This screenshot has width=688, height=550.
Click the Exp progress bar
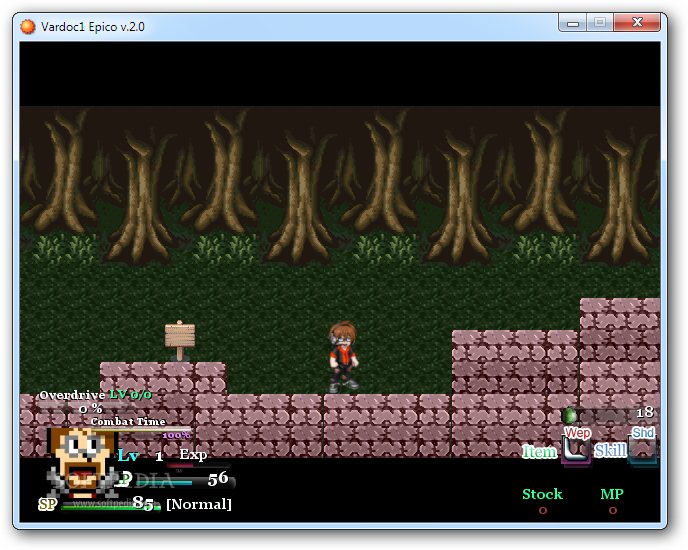(x=198, y=465)
